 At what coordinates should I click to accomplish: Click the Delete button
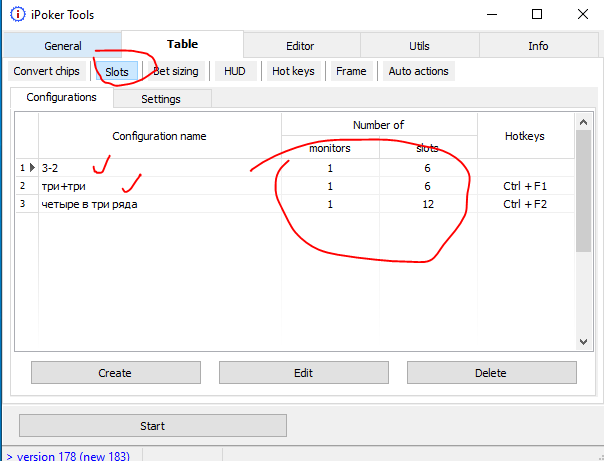[492, 372]
